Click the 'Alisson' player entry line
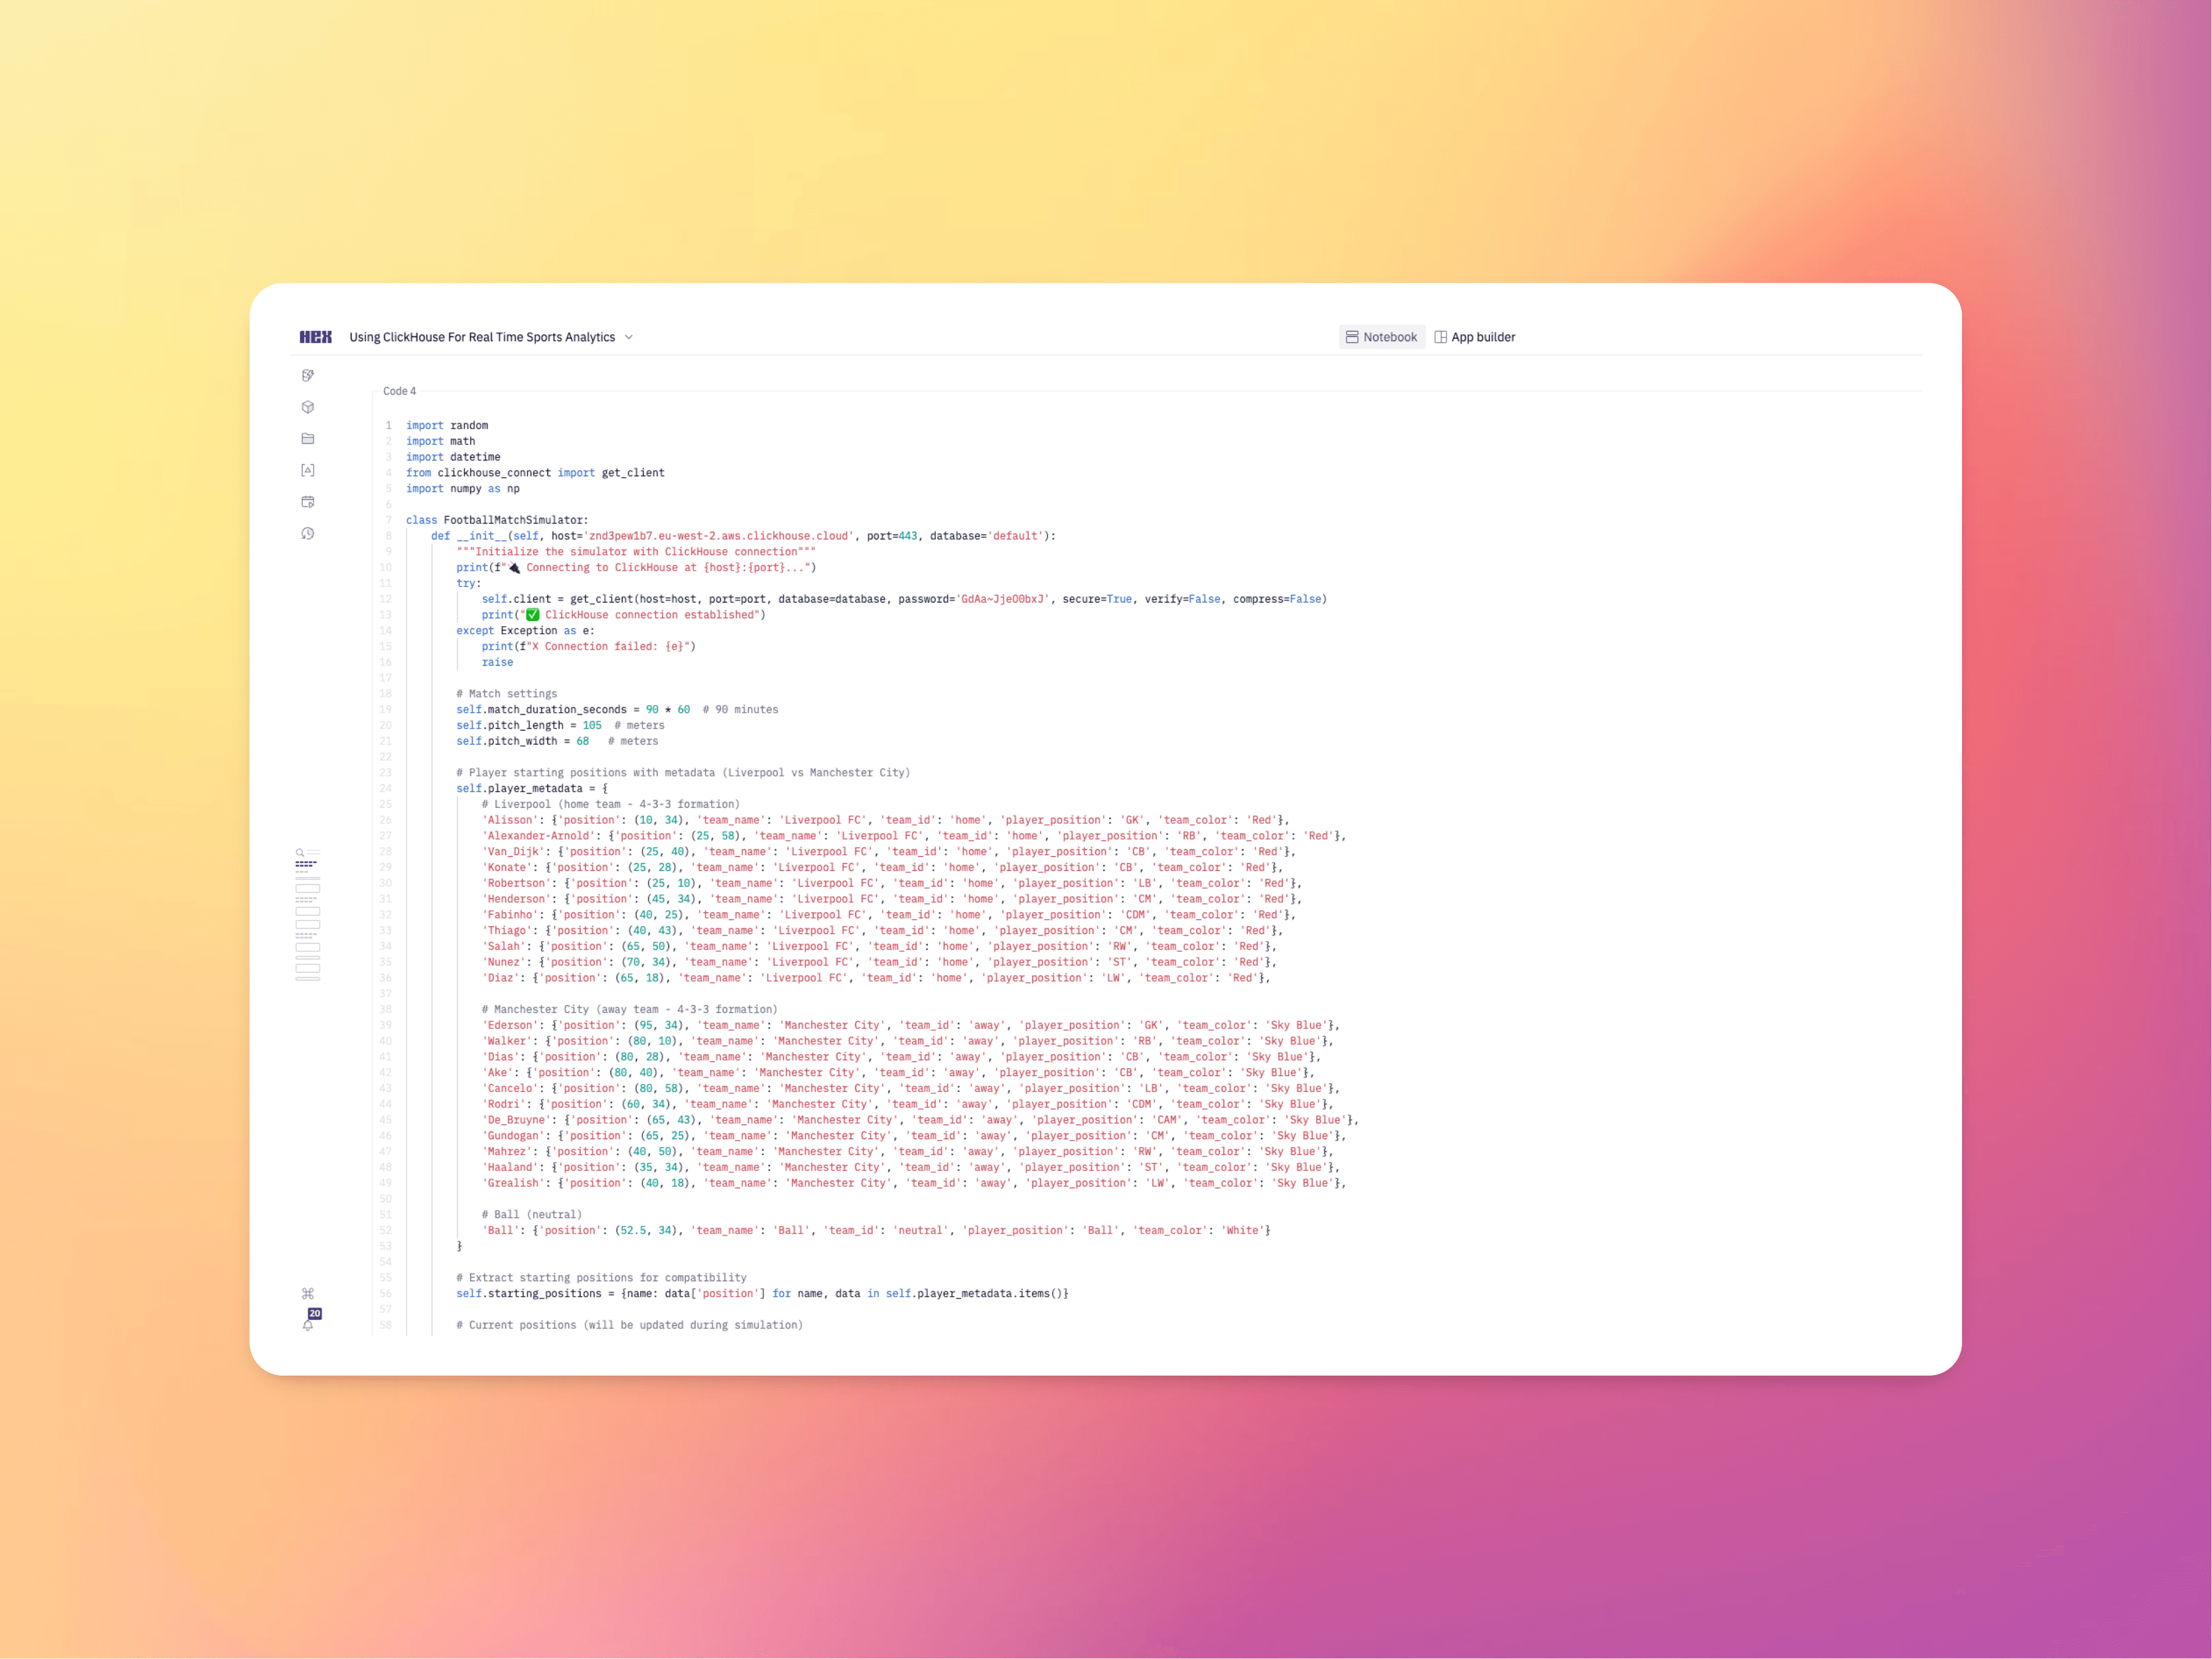 click(x=885, y=821)
